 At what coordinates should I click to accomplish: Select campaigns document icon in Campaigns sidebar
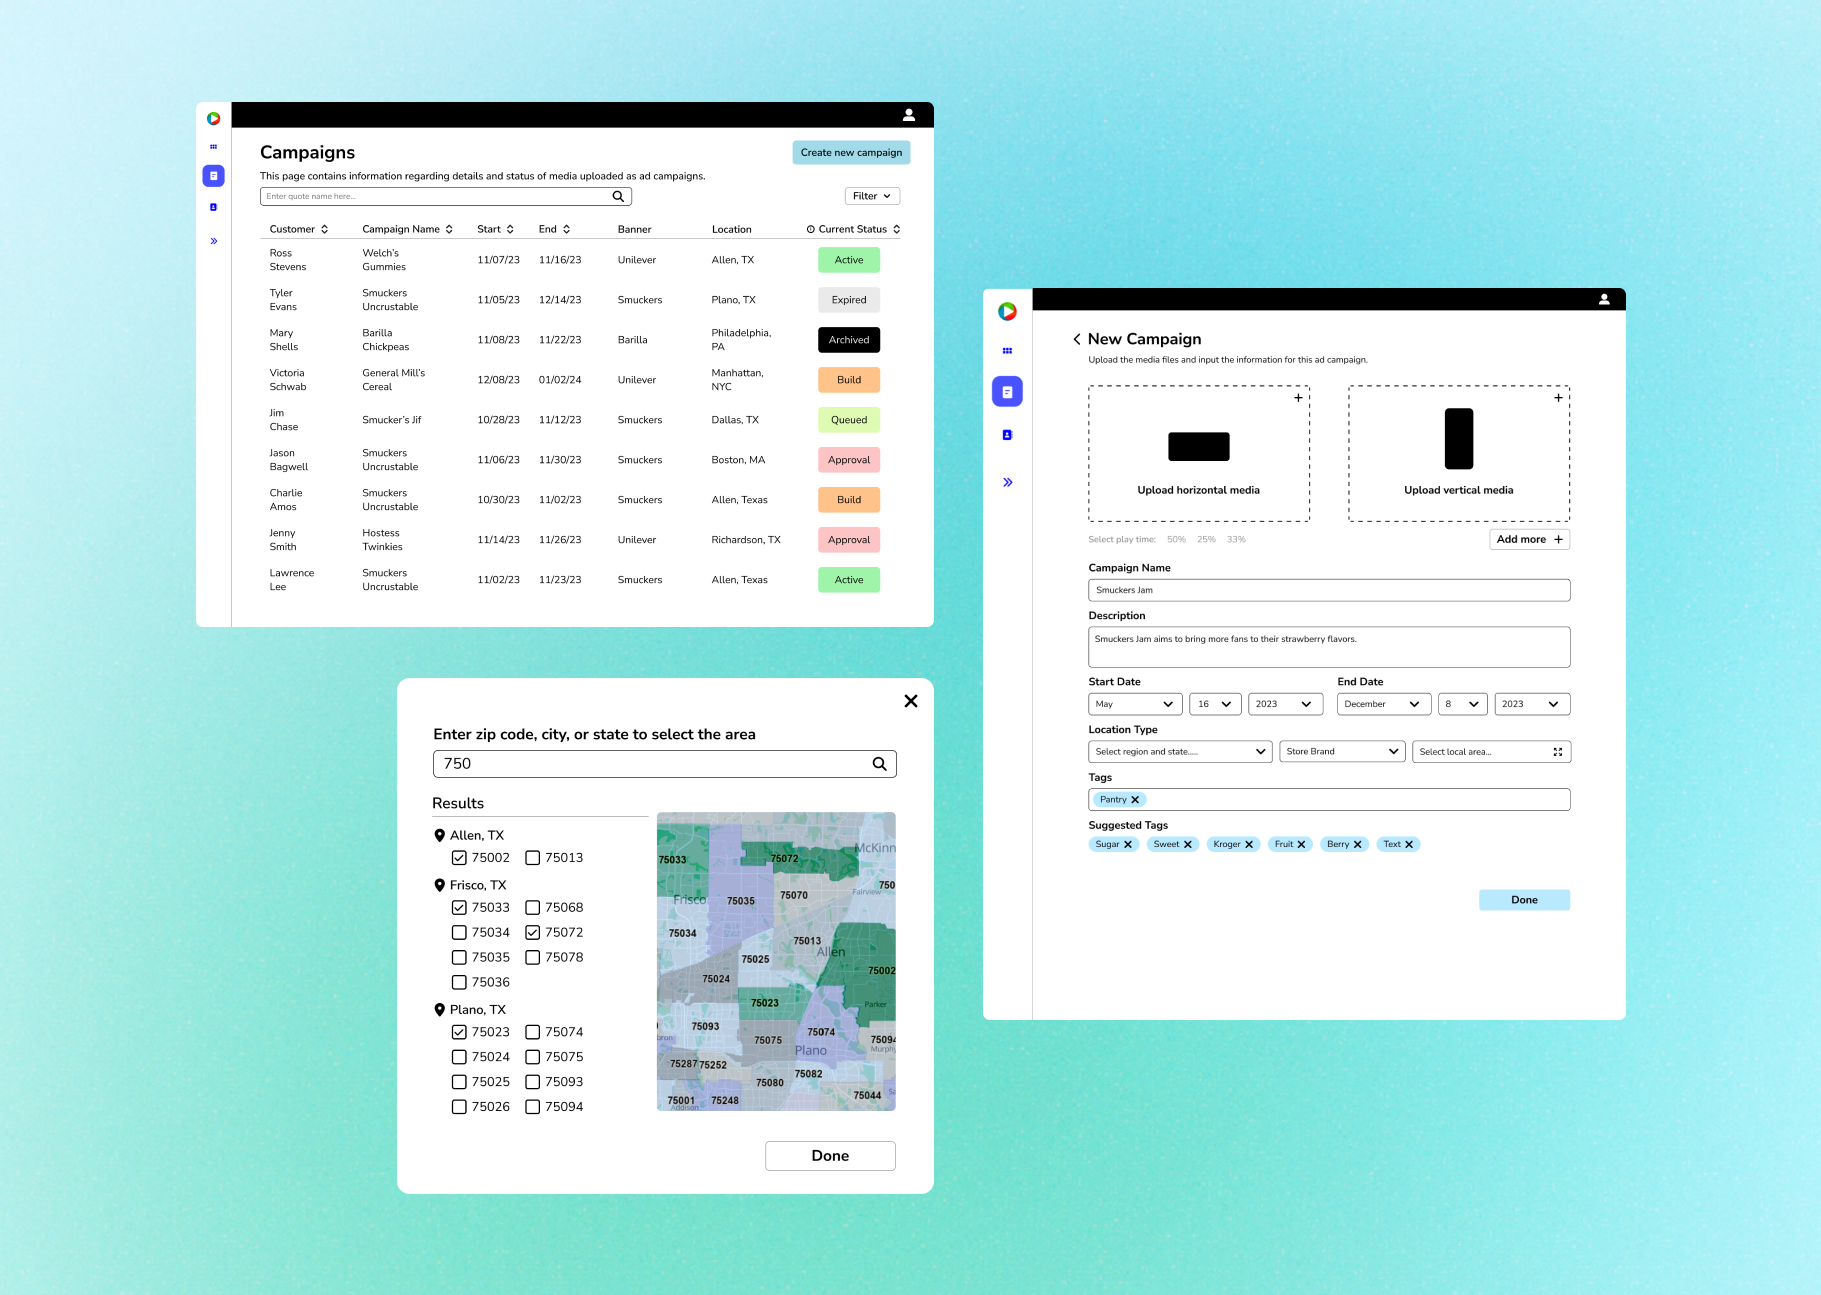(213, 176)
